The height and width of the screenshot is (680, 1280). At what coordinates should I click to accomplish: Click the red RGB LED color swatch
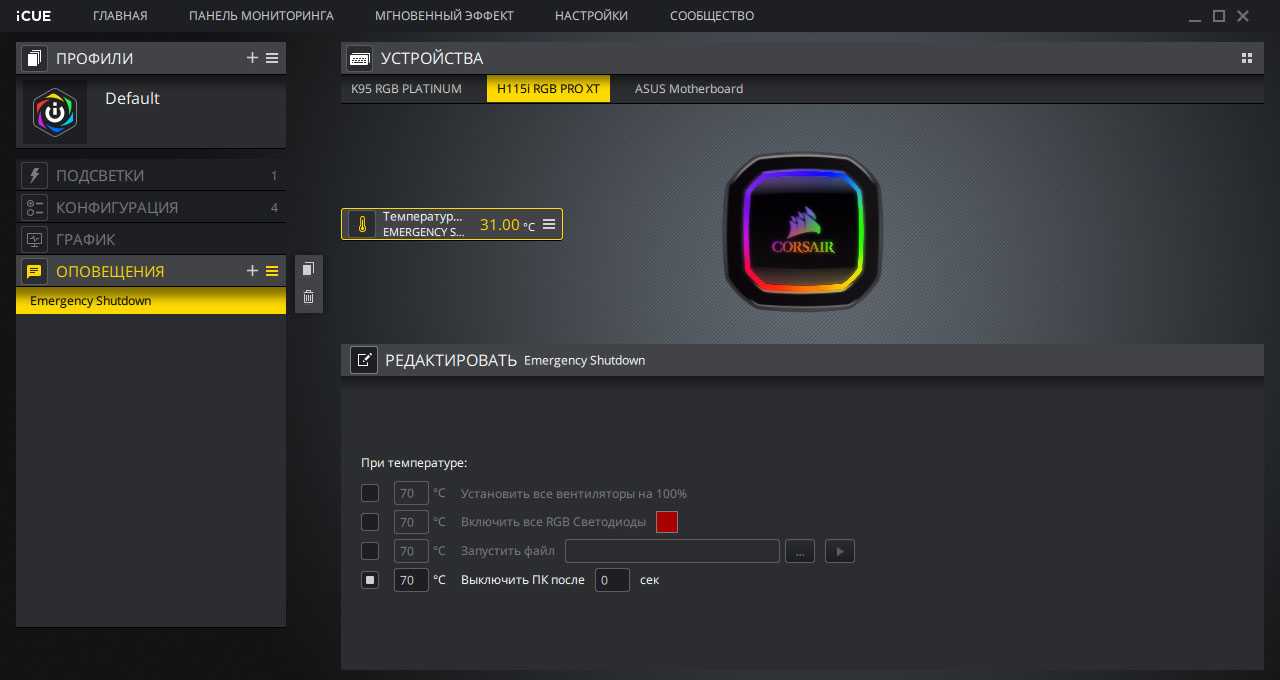click(x=667, y=522)
